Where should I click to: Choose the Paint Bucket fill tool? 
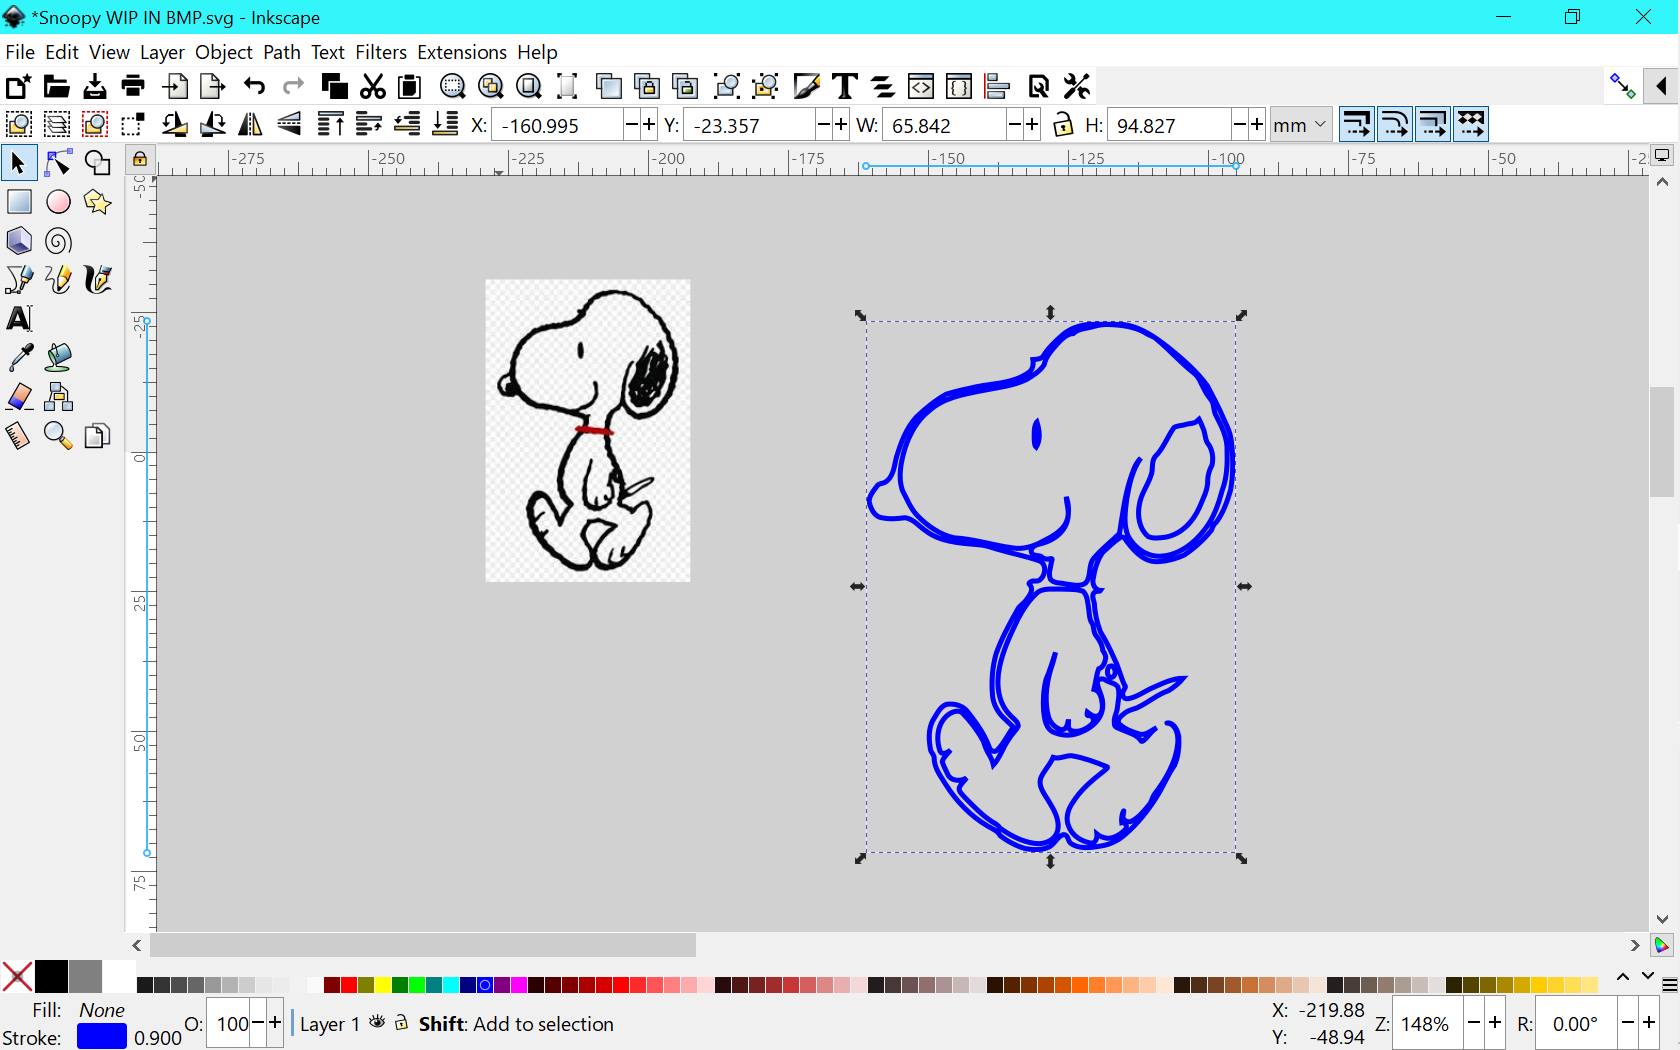pyautogui.click(x=58, y=358)
